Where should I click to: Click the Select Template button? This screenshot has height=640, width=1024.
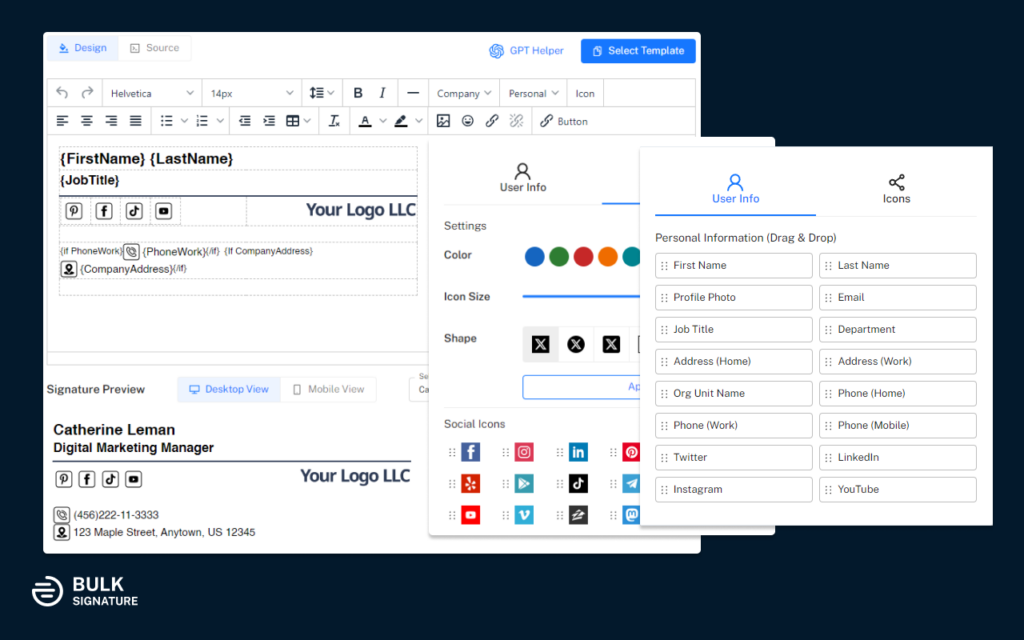coord(638,51)
